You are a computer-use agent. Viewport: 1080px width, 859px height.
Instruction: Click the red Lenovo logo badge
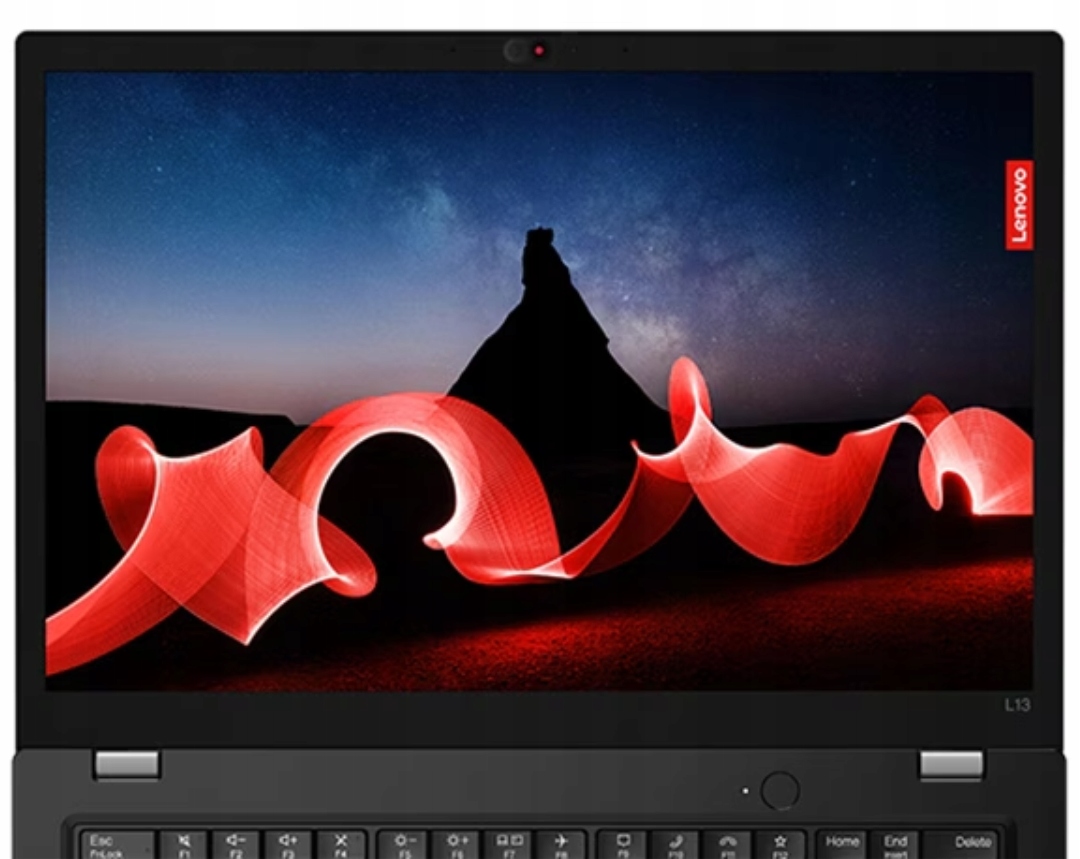pyautogui.click(x=1019, y=205)
